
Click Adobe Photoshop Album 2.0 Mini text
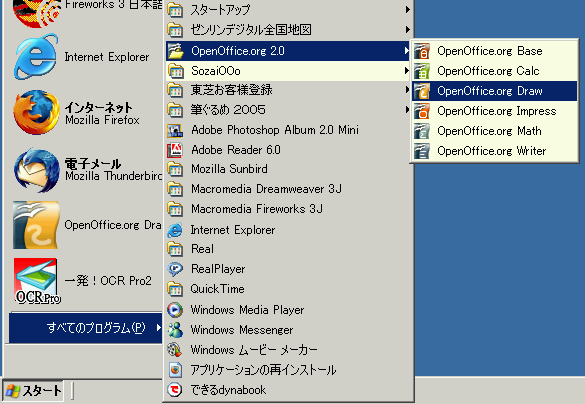275,130
